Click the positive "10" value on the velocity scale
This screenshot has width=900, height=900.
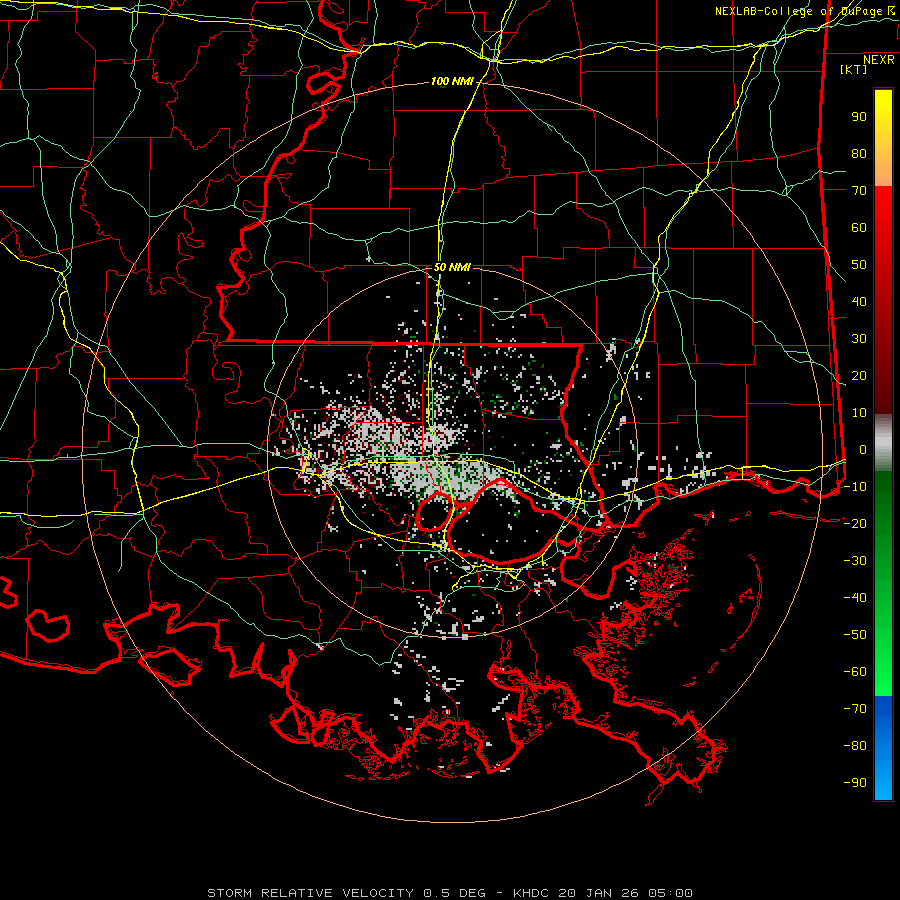(x=859, y=413)
